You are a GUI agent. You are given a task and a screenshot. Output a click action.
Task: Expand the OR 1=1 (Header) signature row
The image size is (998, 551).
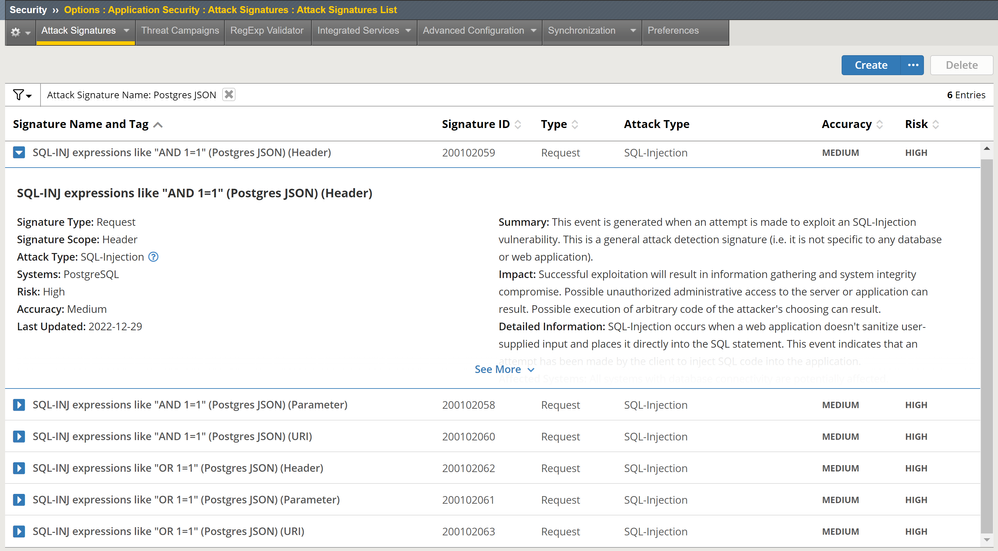[19, 468]
